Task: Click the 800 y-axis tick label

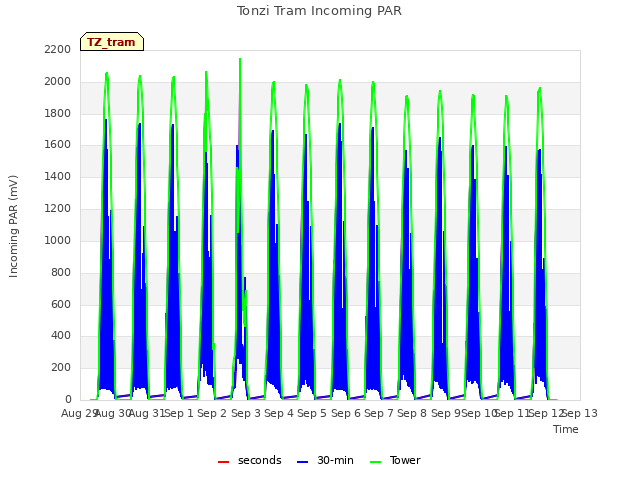Action: 61,272
